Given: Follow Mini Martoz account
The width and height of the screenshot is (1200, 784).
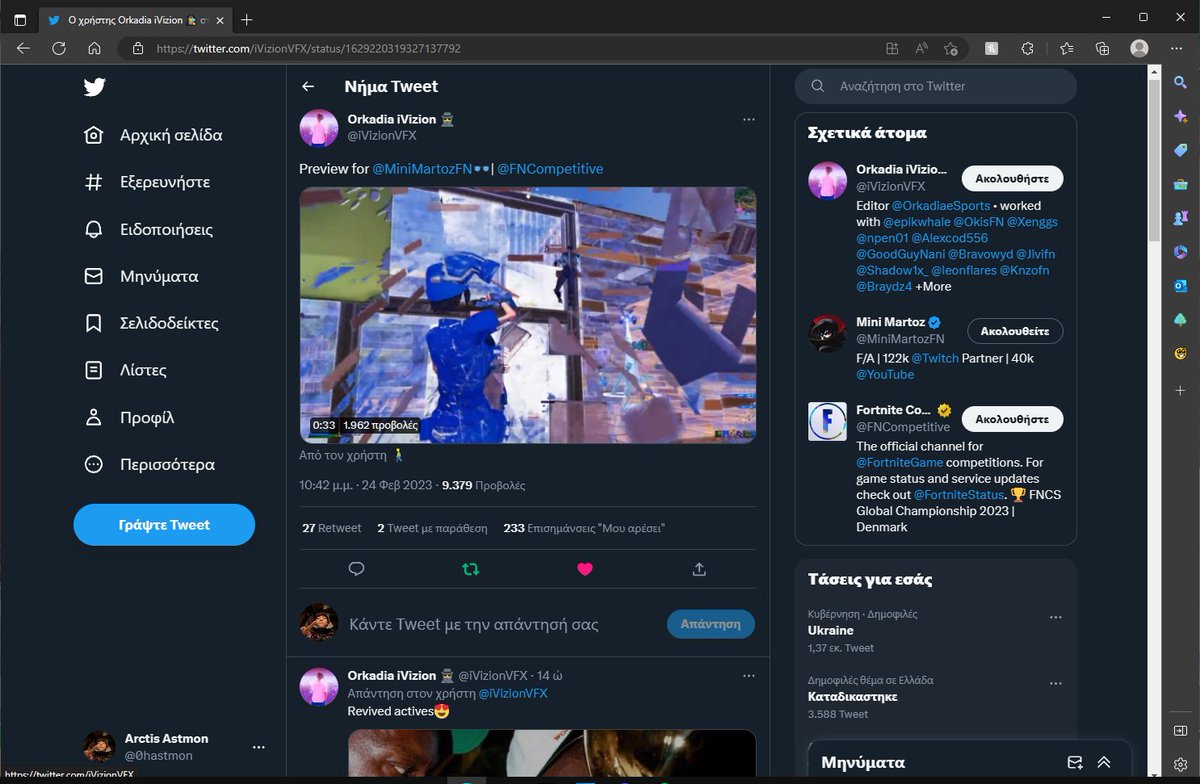Looking at the screenshot, I should pos(1015,330).
